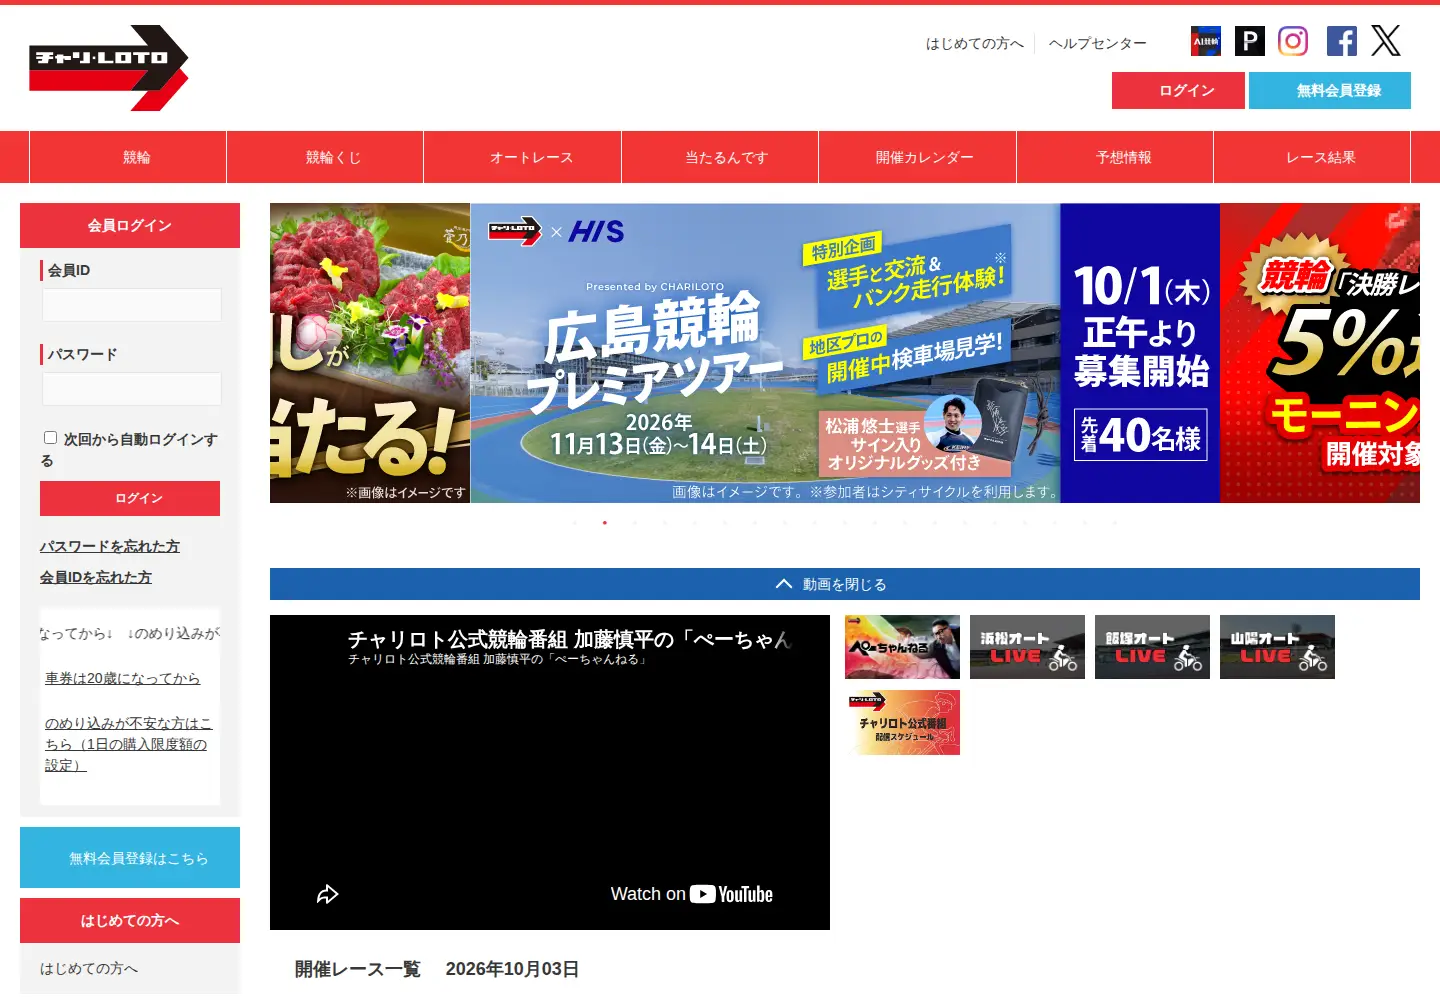The height and width of the screenshot is (1000, 1440).
Task: Toggle 次回から自動ログインする checkbox
Action: tap(50, 437)
